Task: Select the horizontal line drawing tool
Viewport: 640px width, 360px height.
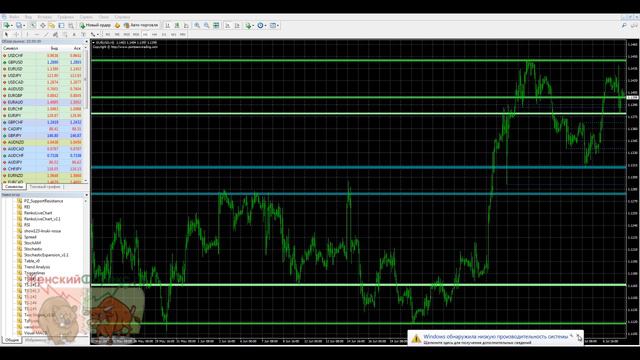Action: 36,35
